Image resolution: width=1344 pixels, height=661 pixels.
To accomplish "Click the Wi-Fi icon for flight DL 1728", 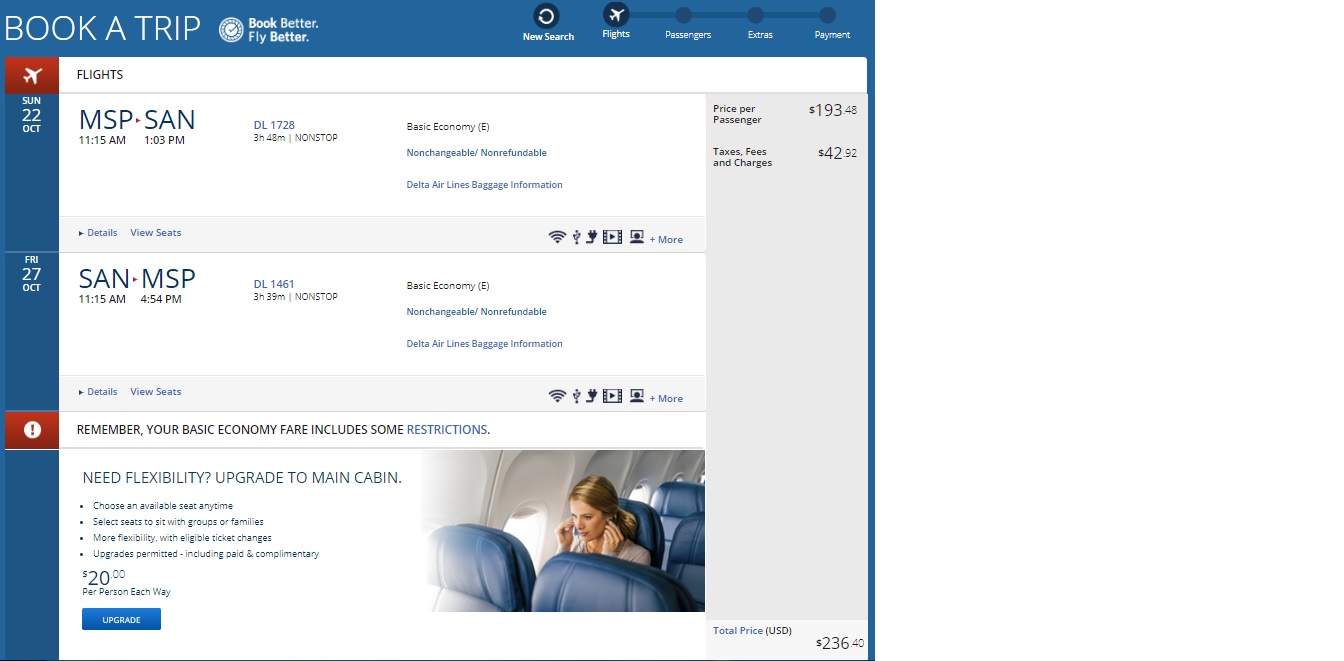I will pos(558,237).
